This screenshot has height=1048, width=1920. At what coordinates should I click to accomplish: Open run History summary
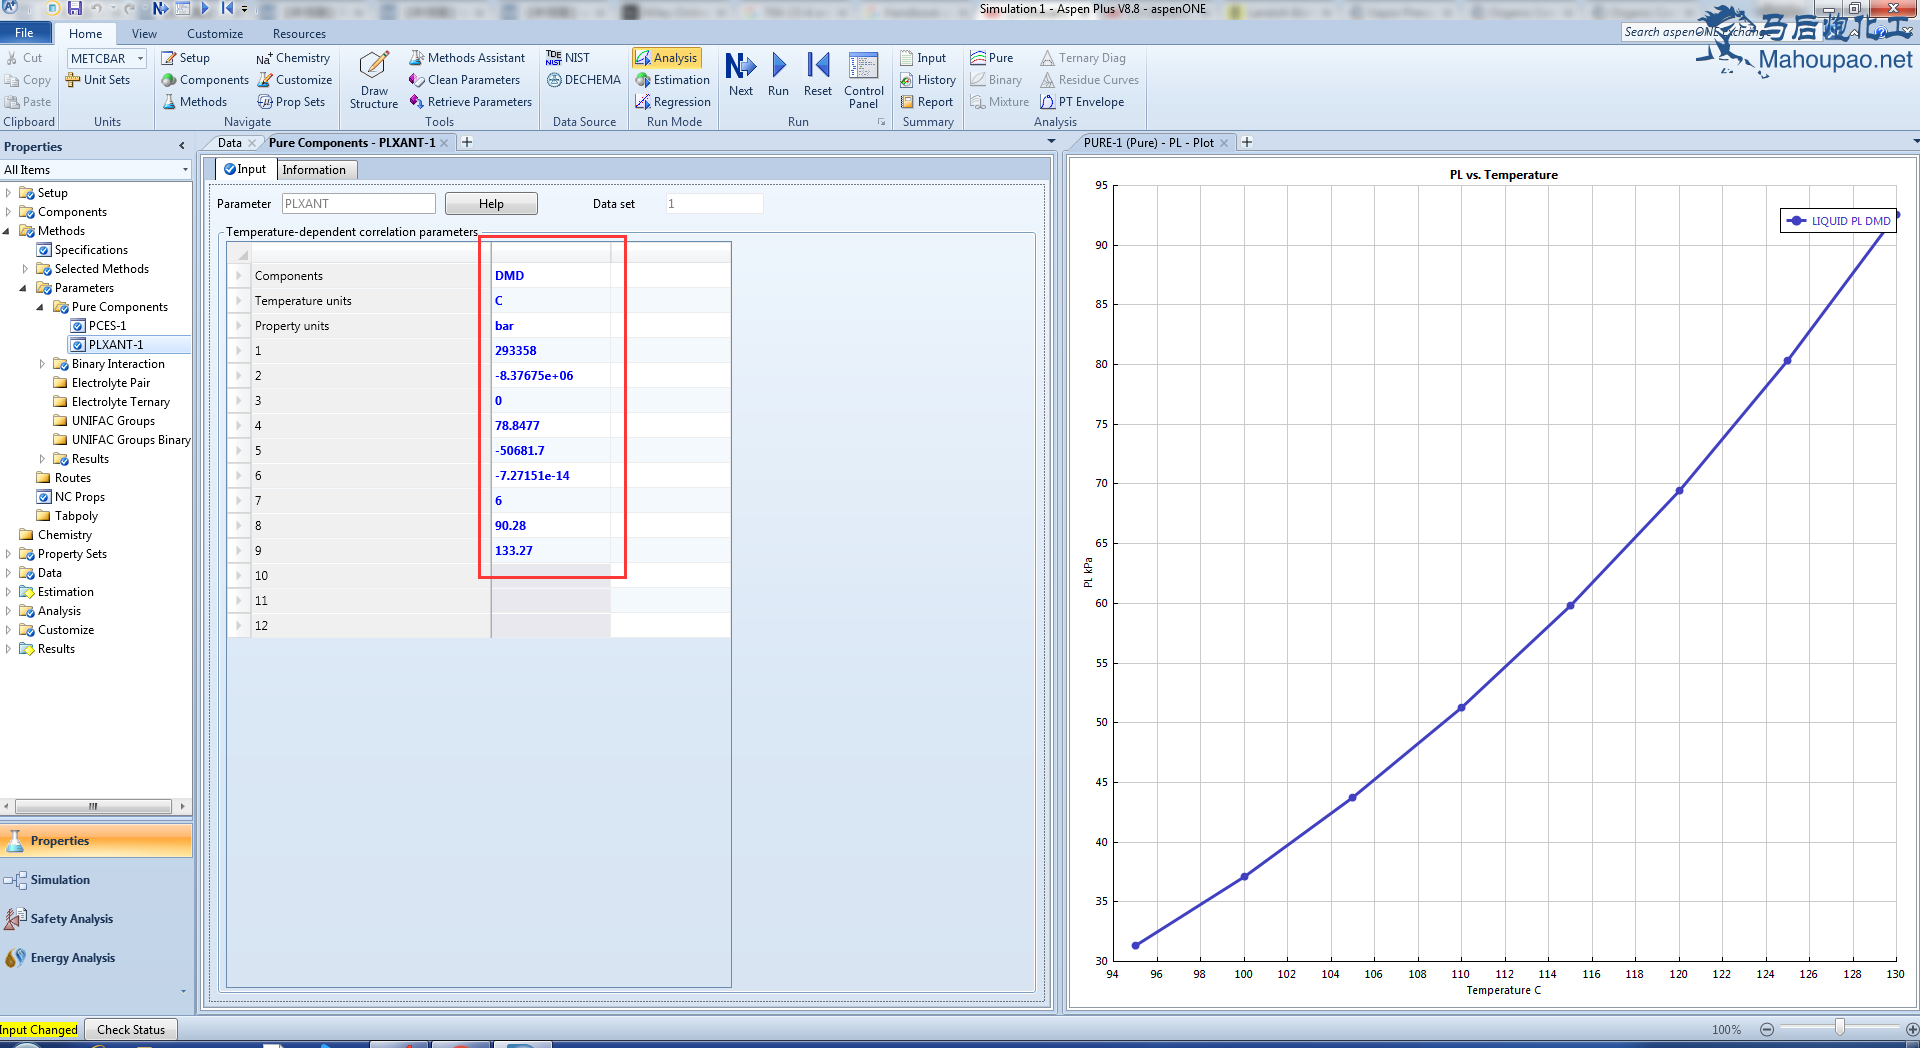[x=927, y=80]
